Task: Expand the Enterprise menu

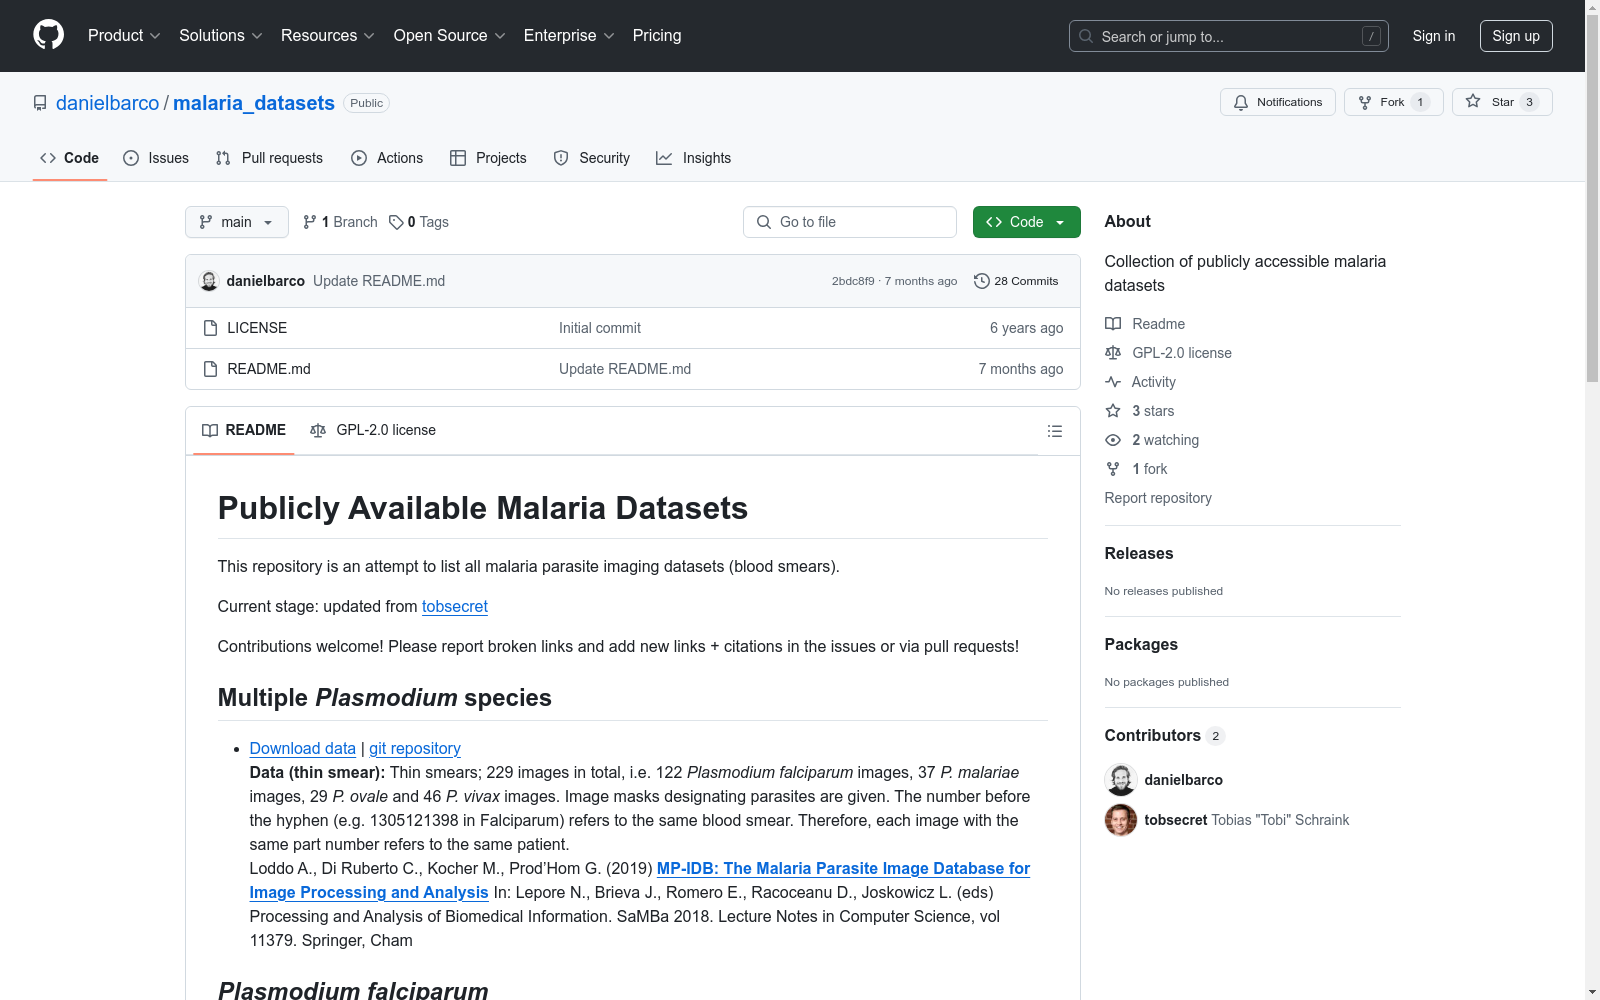Action: click(569, 35)
